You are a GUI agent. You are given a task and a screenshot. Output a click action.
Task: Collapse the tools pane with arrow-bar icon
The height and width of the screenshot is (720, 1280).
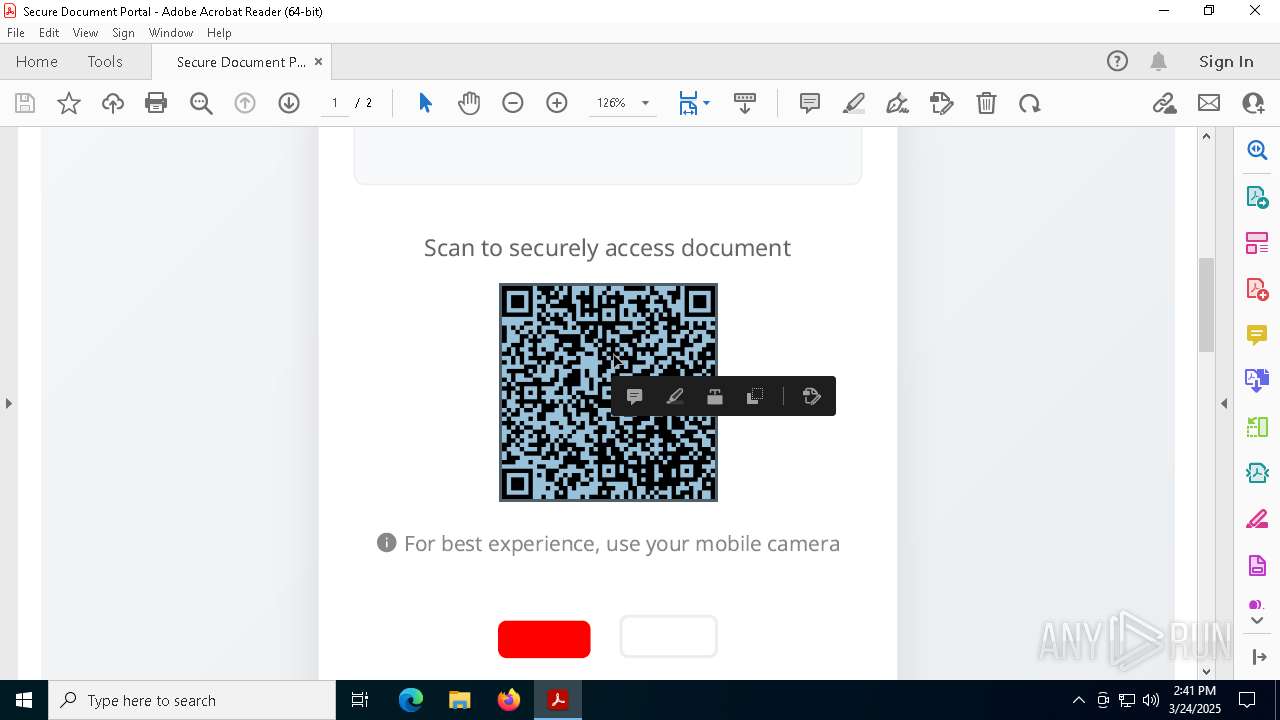click(x=1258, y=657)
